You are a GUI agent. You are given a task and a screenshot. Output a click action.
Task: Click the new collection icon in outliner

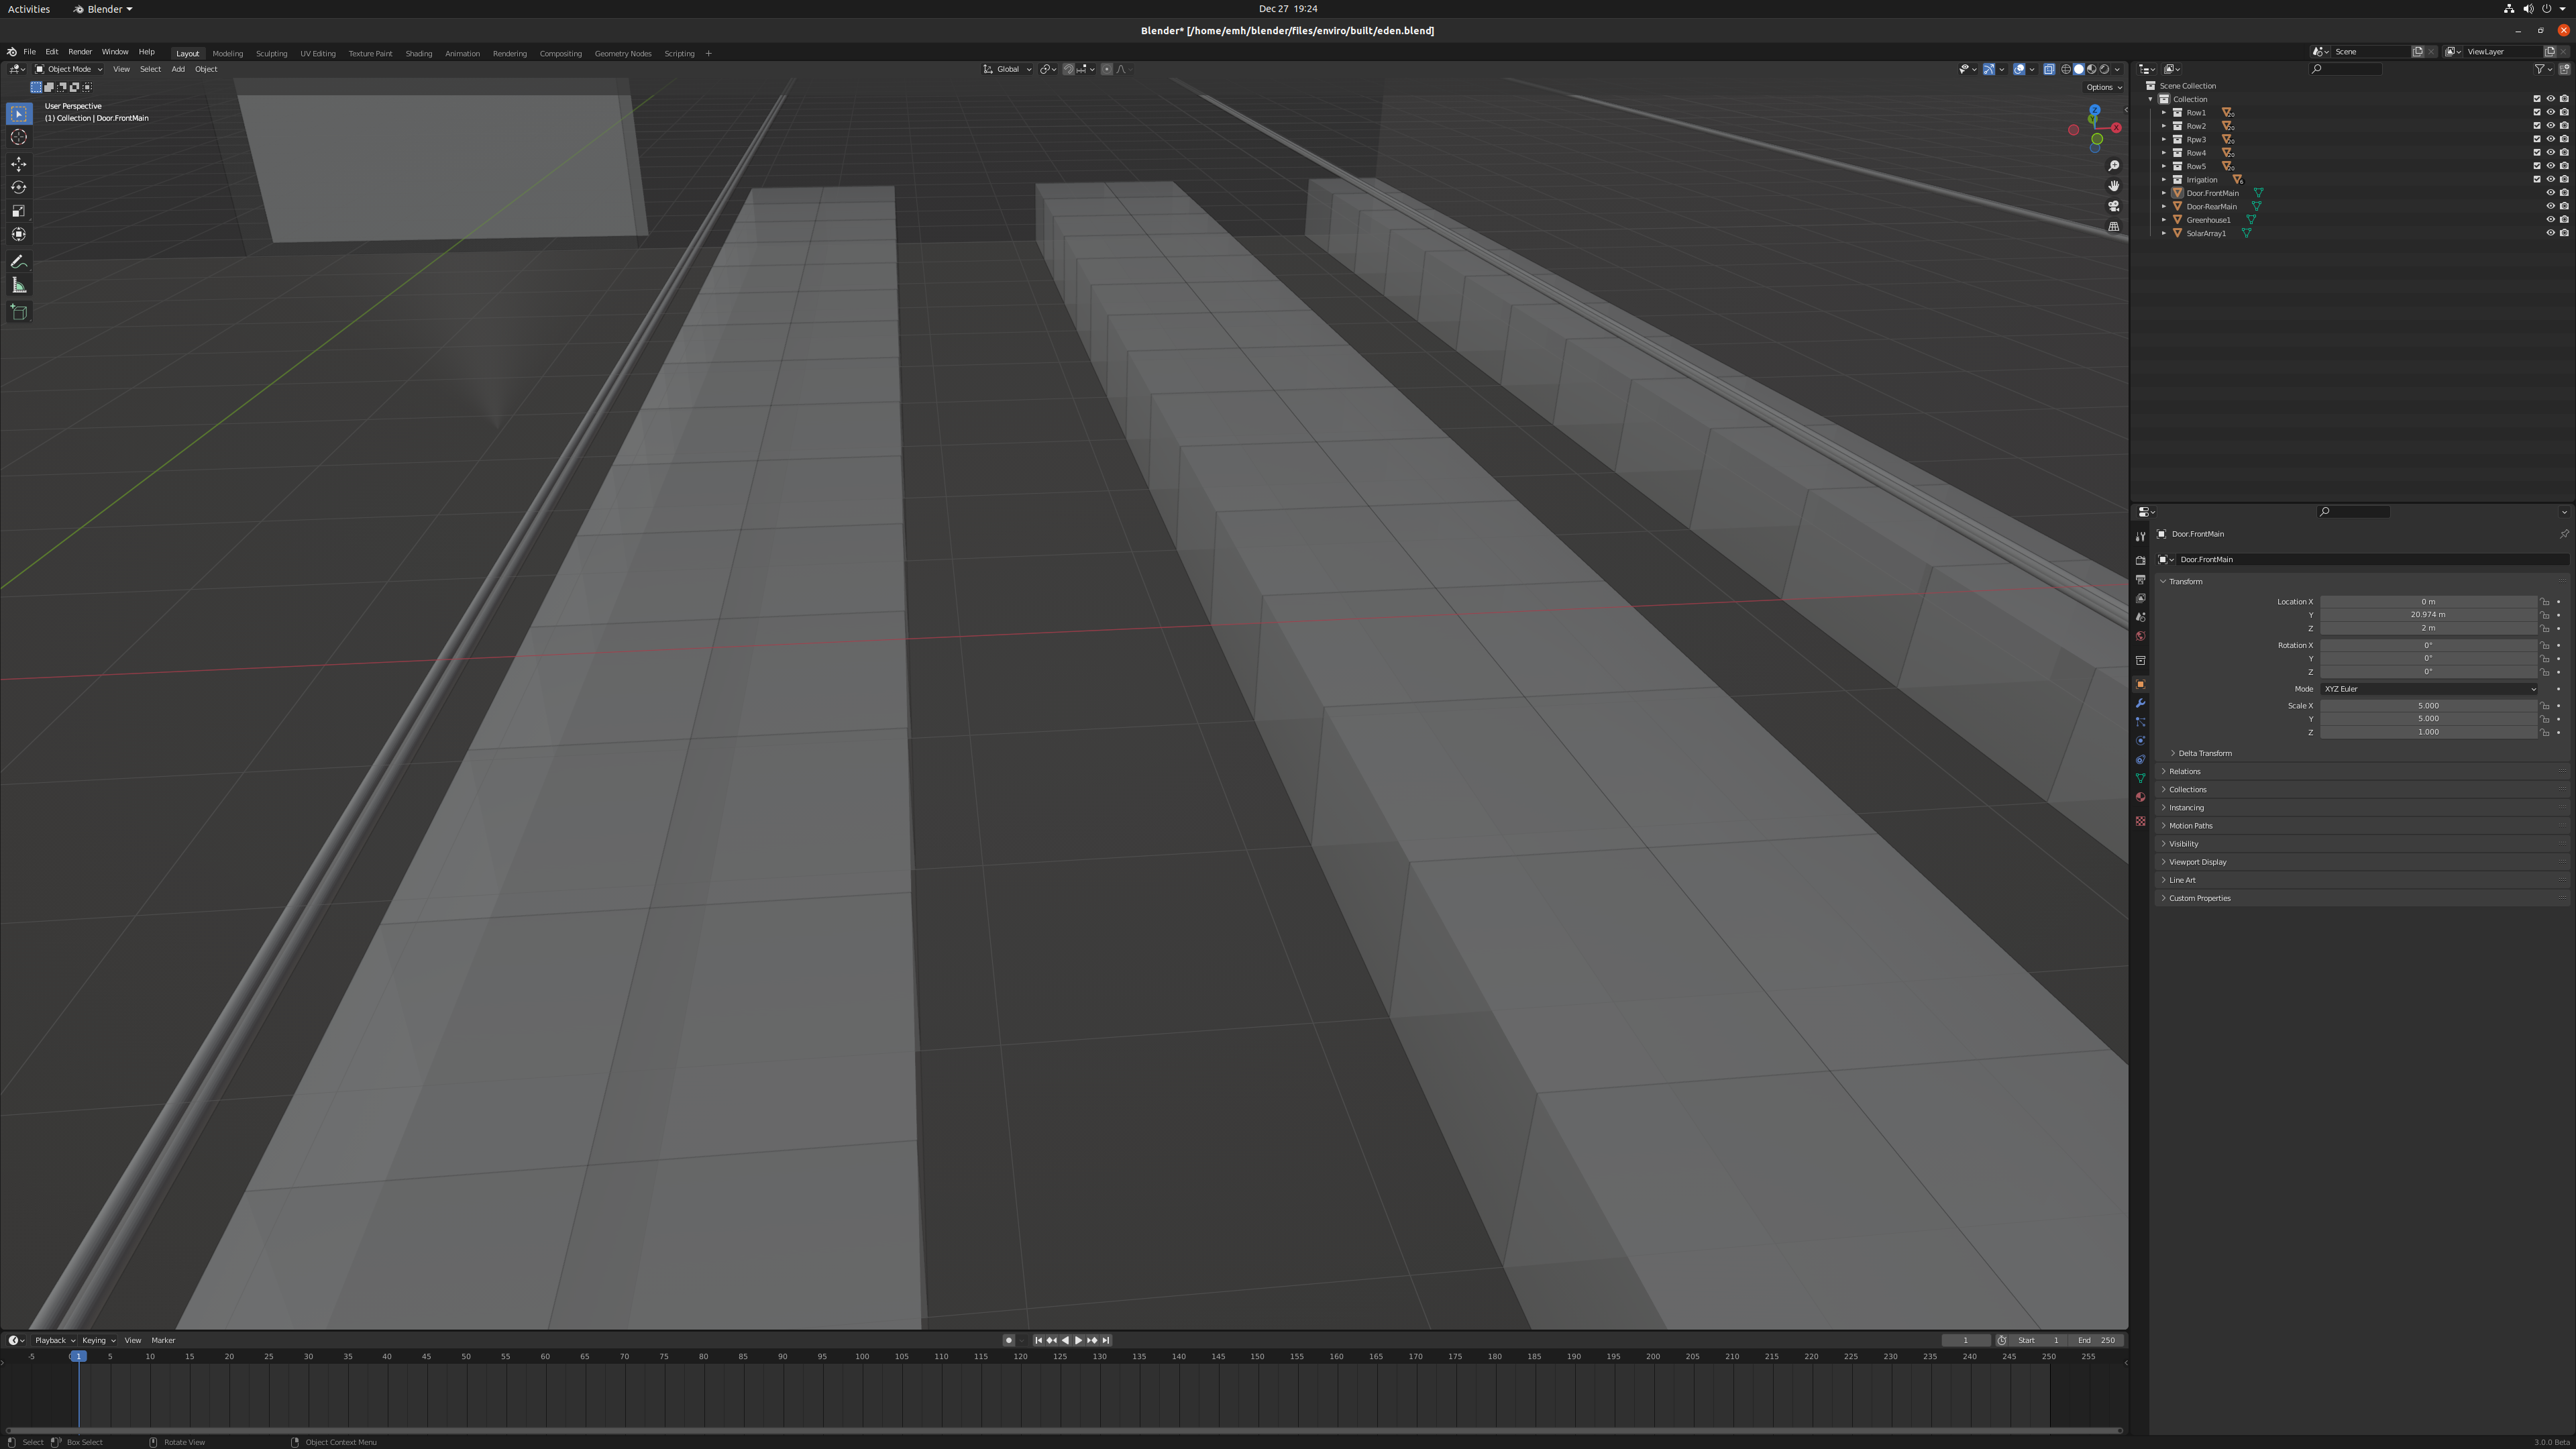(x=2564, y=69)
